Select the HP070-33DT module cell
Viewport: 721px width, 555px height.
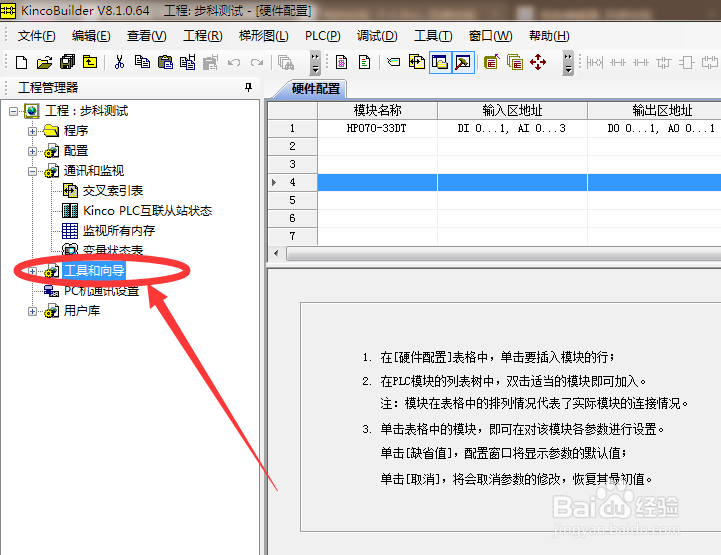(377, 128)
